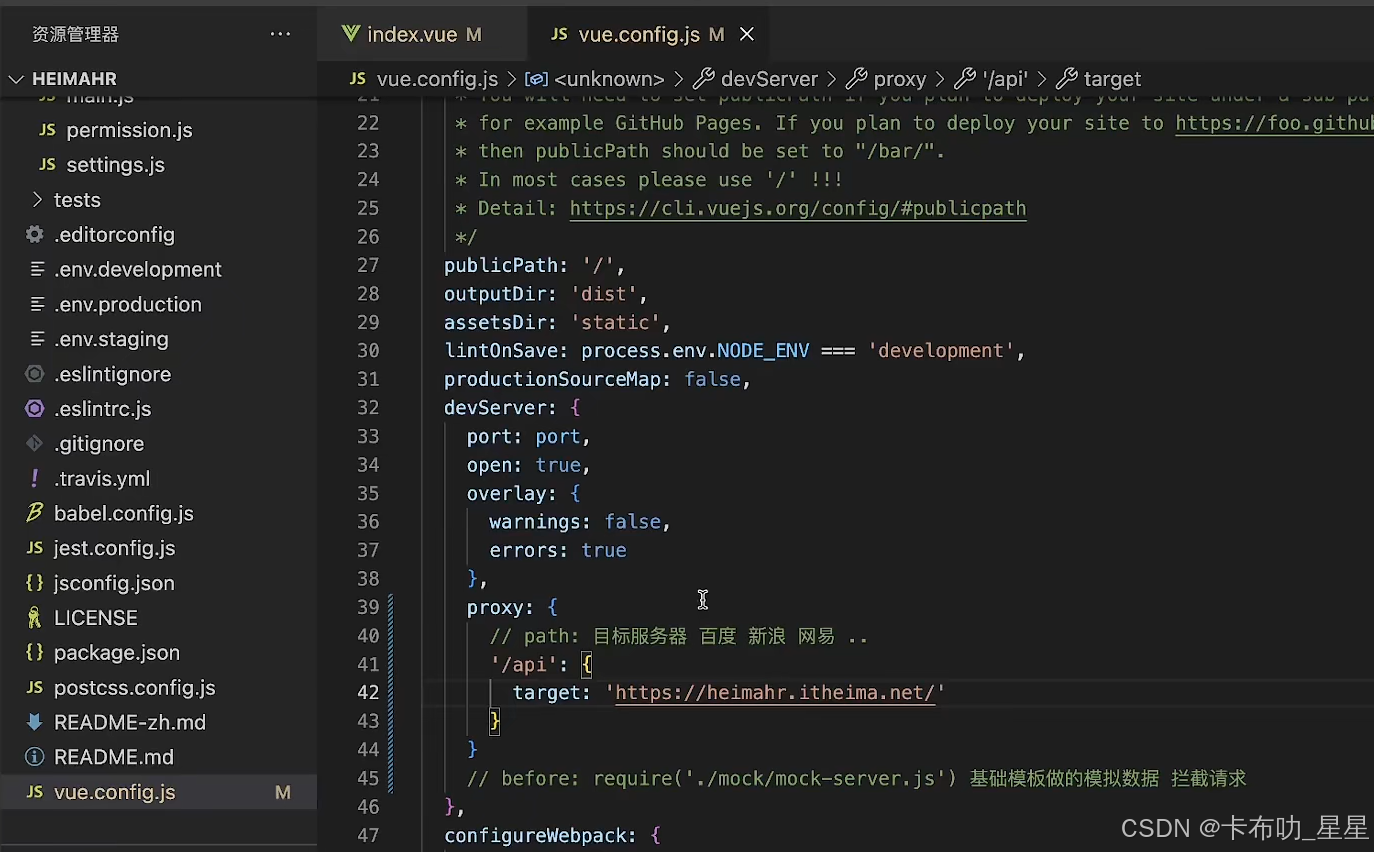Click the devServer breadcrumb segment
Viewport: 1374px width, 852px height.
click(769, 79)
